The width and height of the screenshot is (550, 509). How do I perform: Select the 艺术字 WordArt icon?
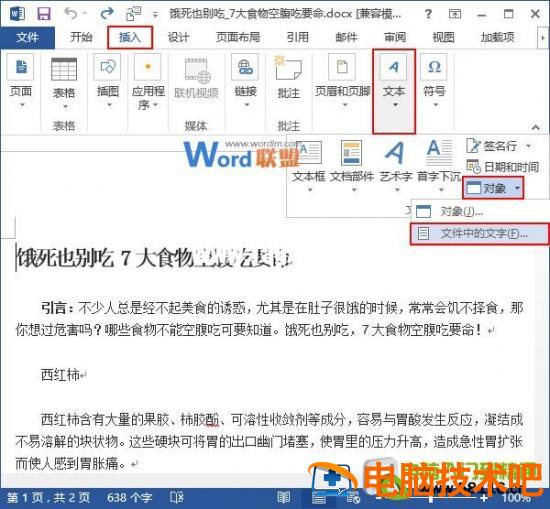point(395,153)
